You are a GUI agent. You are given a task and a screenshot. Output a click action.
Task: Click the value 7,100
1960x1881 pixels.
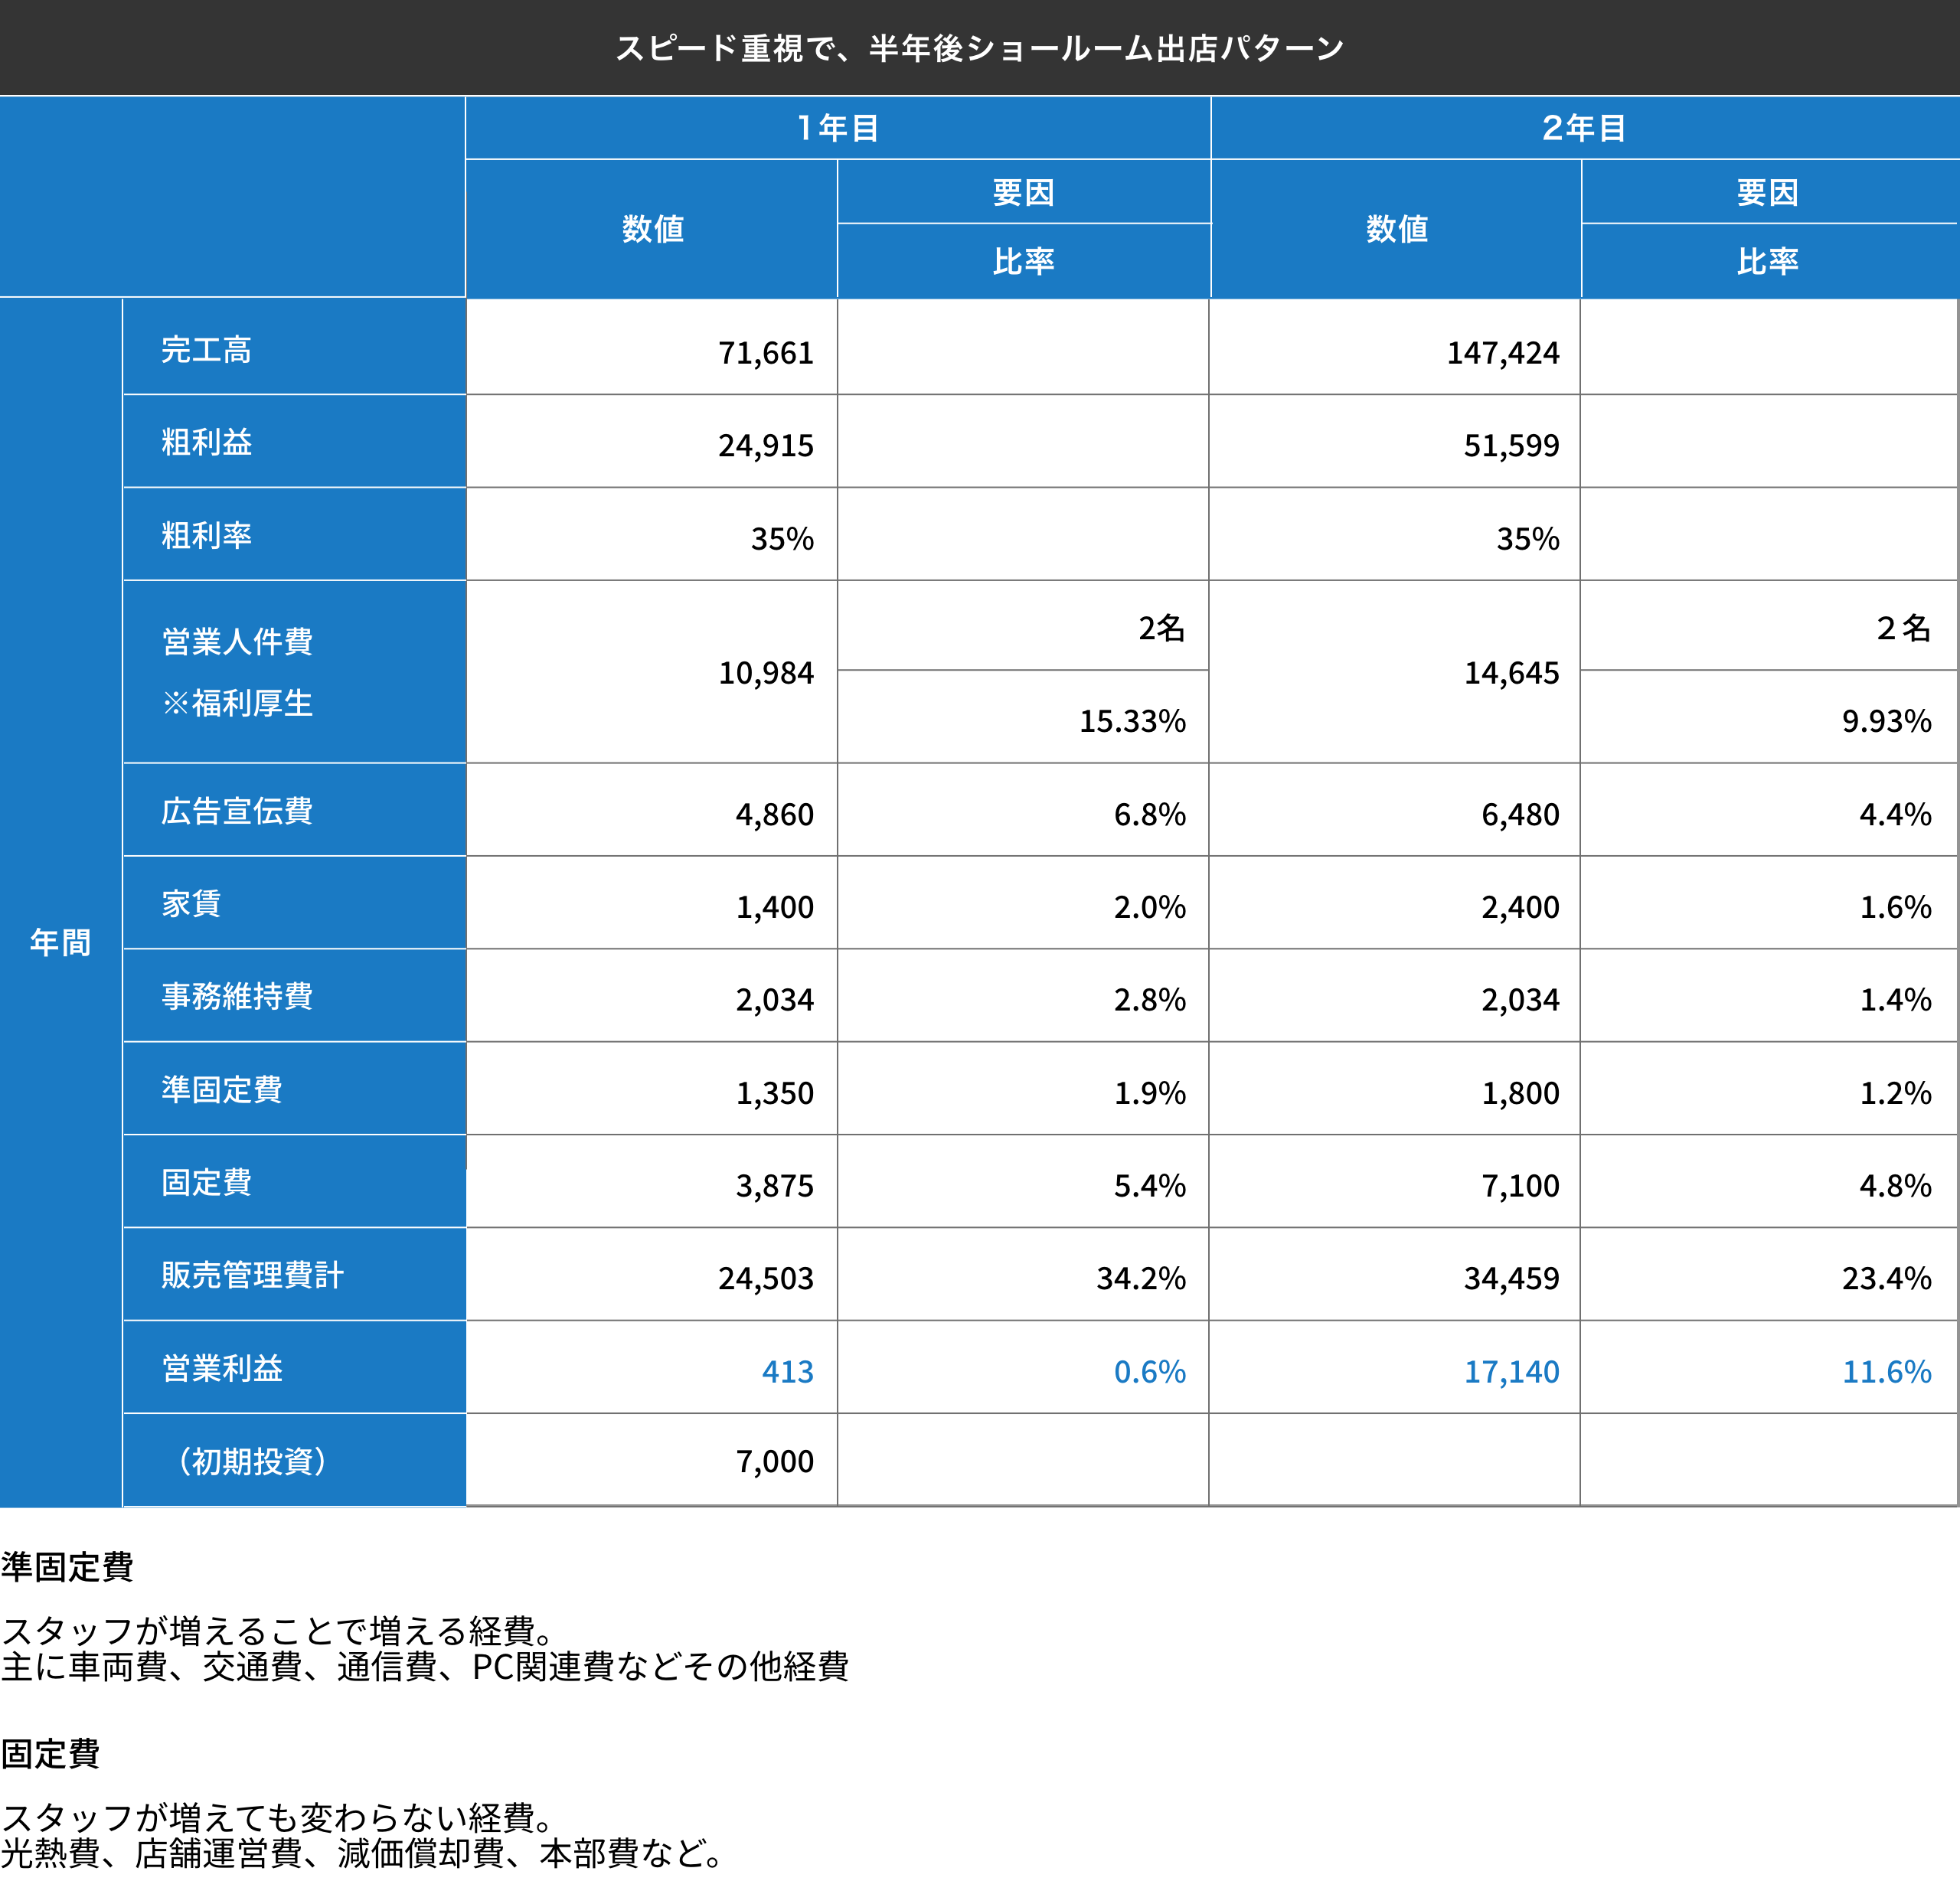click(x=1520, y=1186)
